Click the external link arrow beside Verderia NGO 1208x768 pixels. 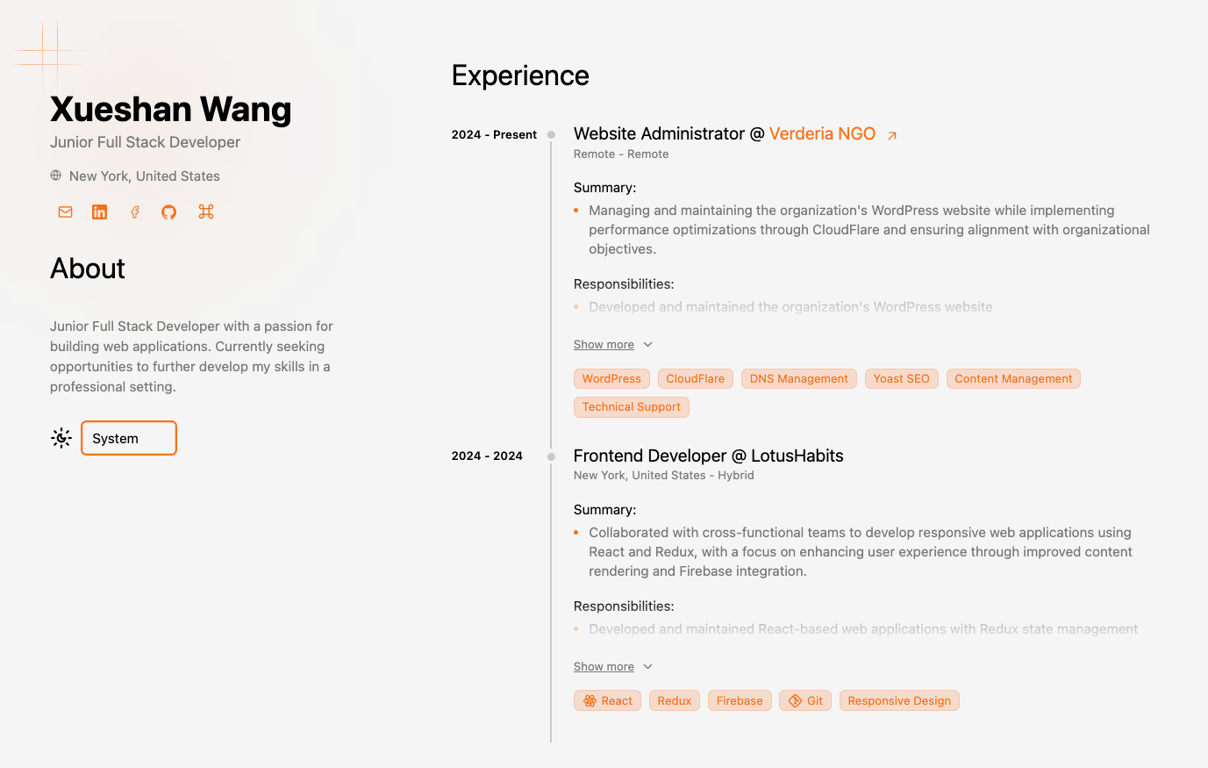[892, 133]
